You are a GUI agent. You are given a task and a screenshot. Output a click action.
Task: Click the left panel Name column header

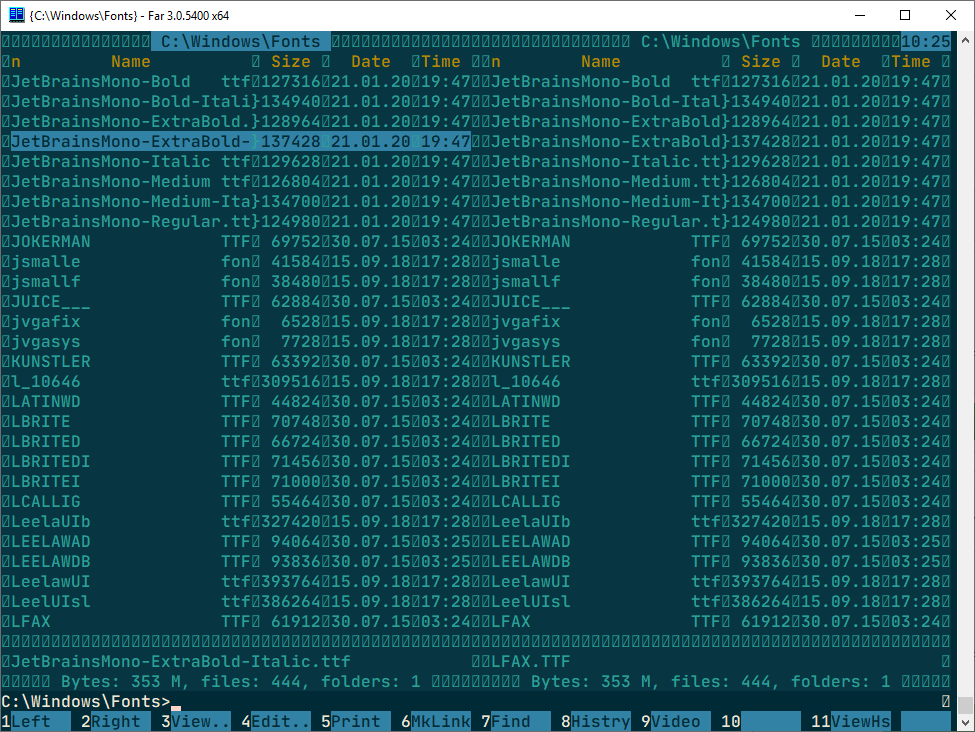pos(131,62)
